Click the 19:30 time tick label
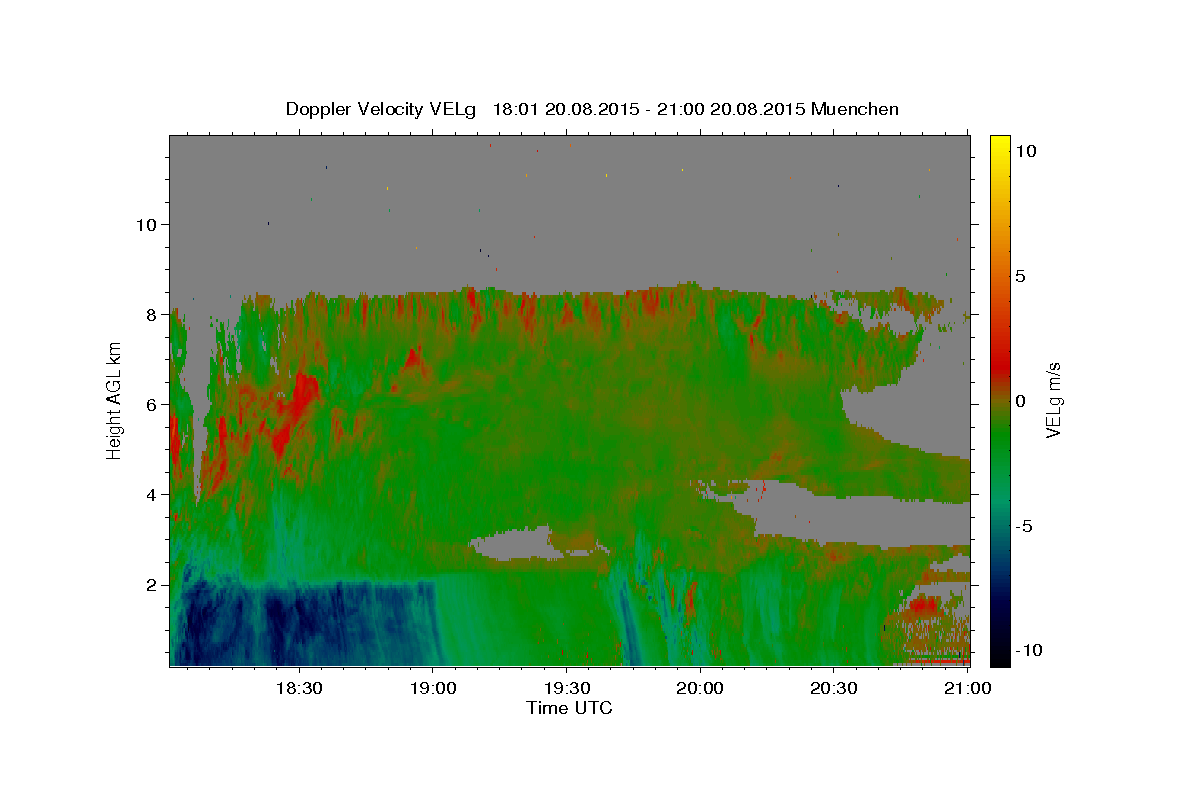This screenshot has width=1200, height=800. pyautogui.click(x=566, y=688)
